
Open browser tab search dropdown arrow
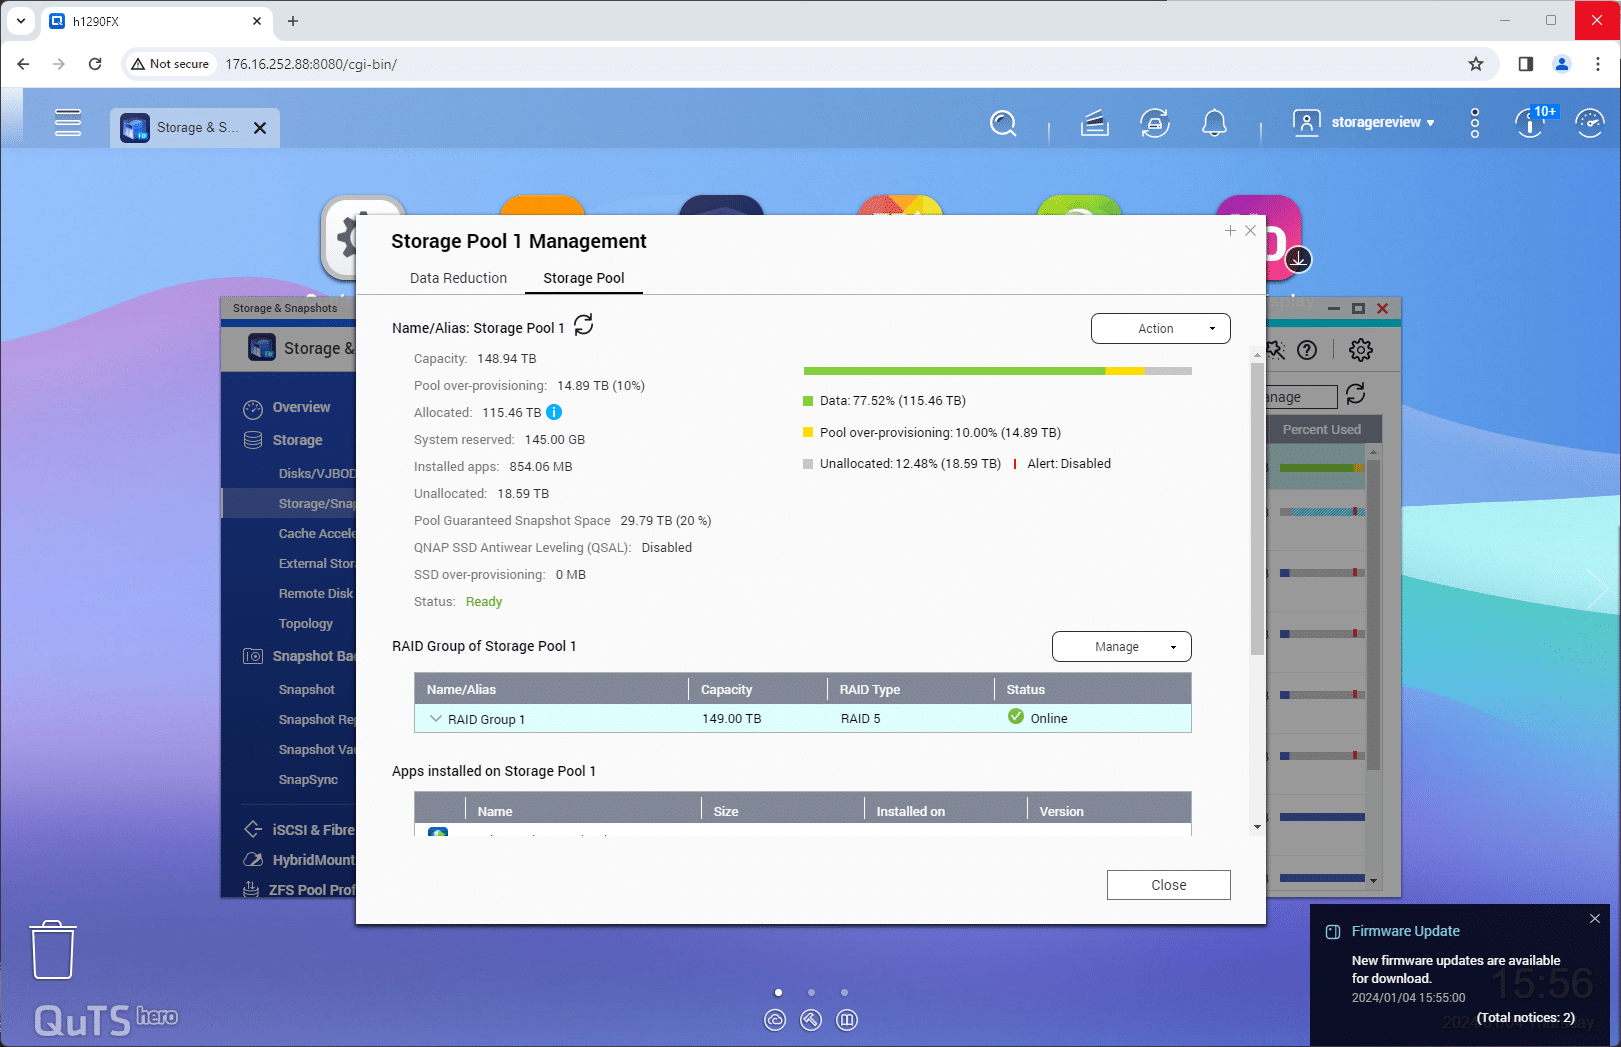coord(21,21)
